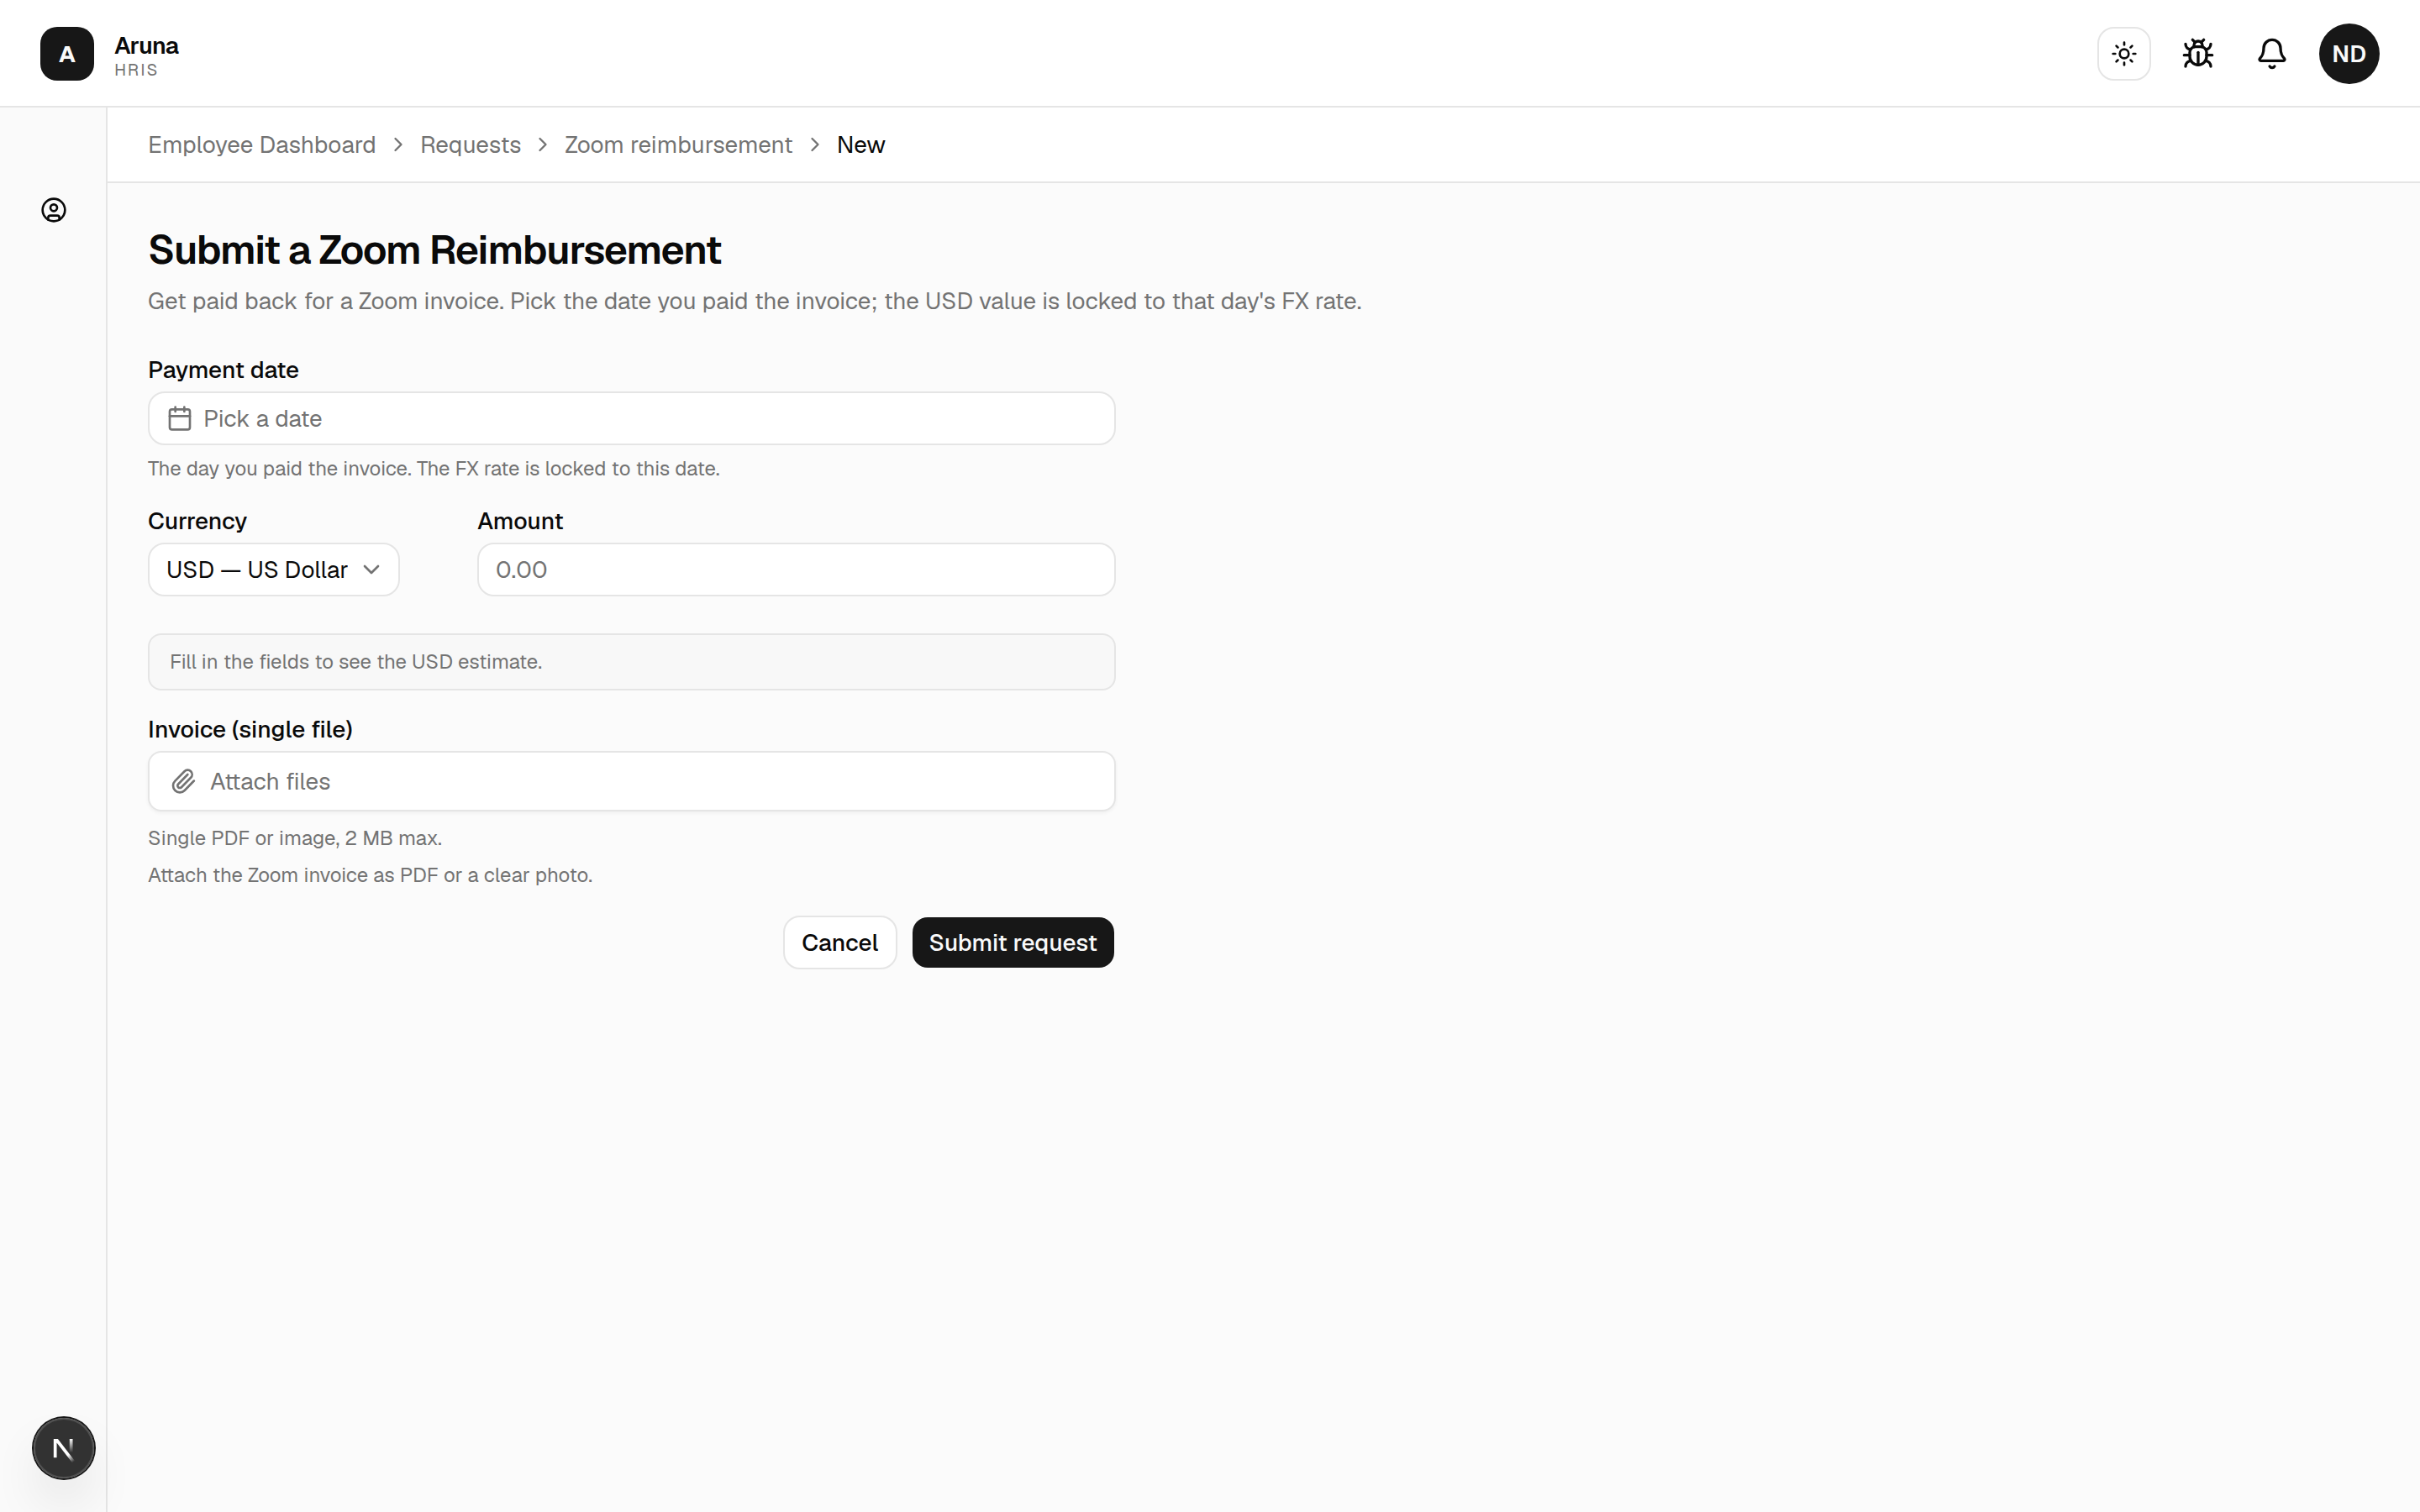Click the FX rate locked helper text
Viewport: 2420px width, 1512px height.
click(434, 469)
